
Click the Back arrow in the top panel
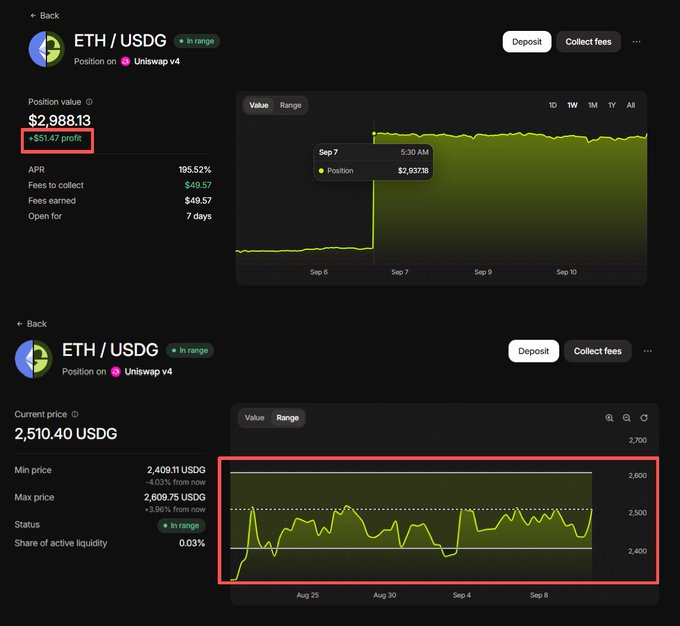point(33,16)
